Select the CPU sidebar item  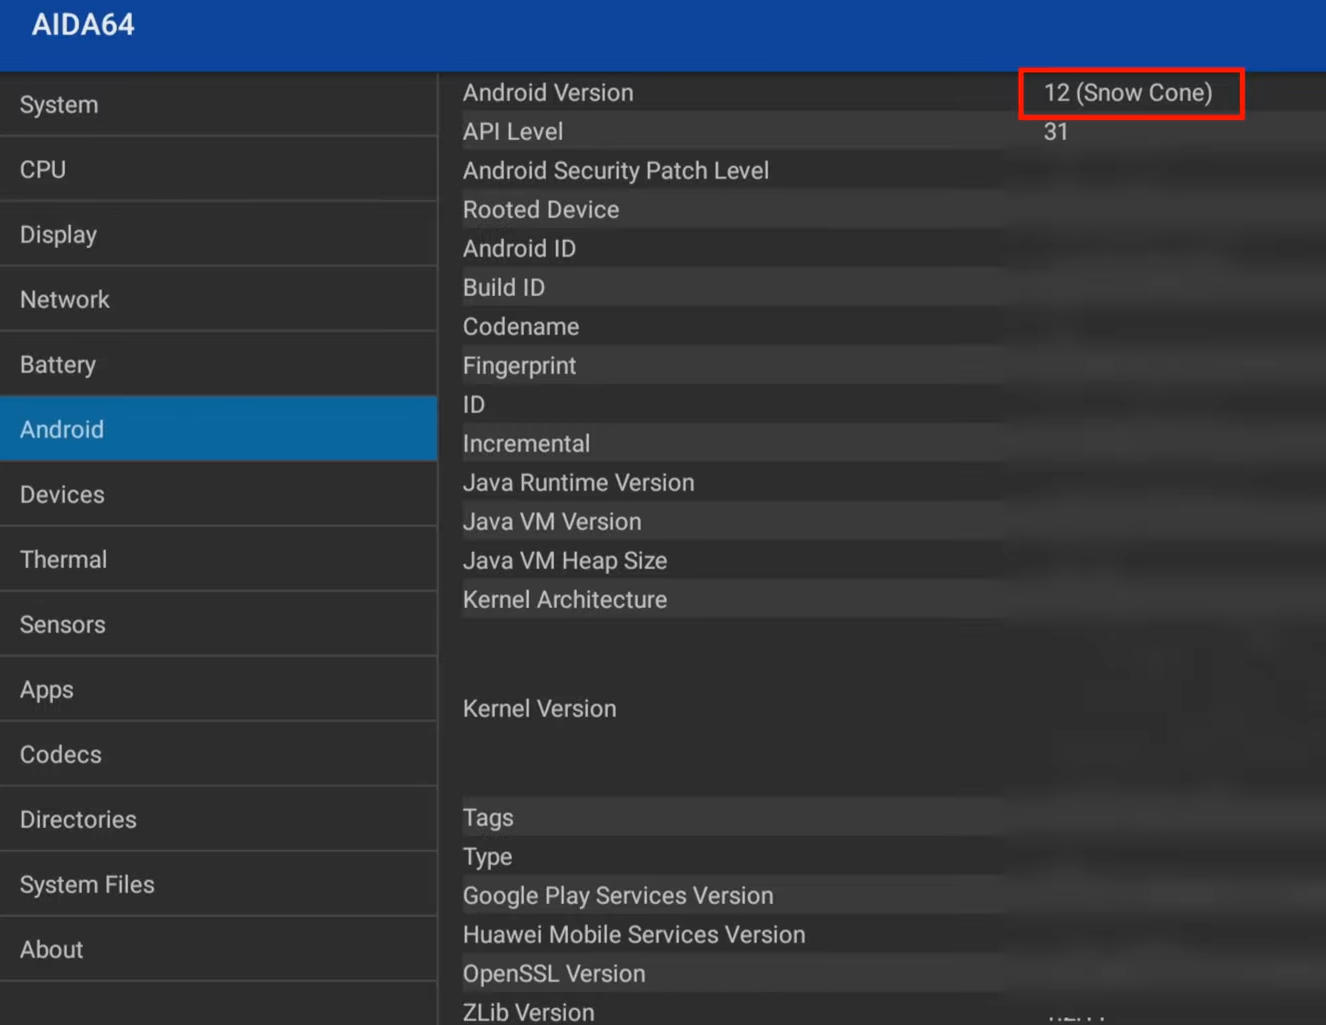tap(218, 170)
